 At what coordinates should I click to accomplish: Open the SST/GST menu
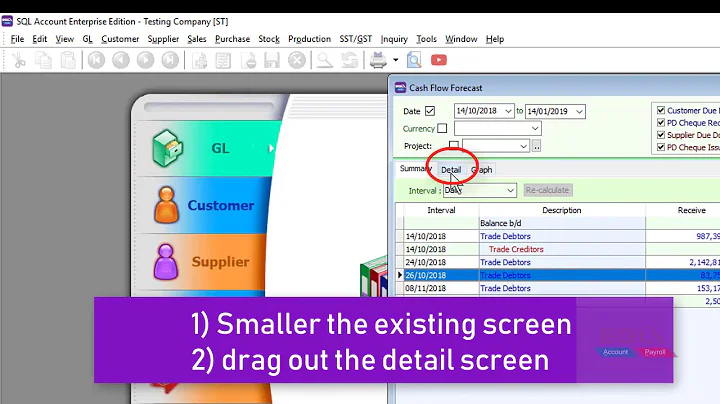pos(355,39)
